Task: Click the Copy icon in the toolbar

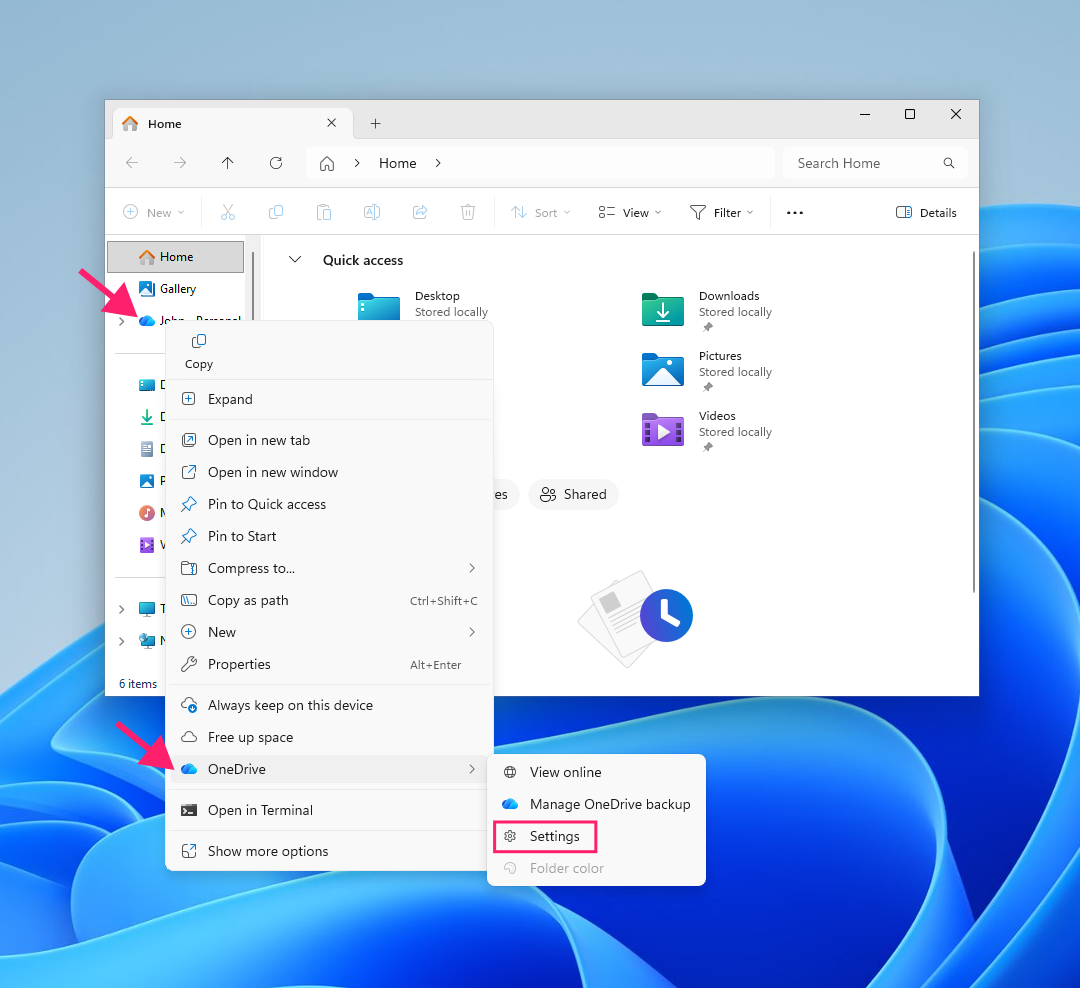Action: tap(276, 212)
